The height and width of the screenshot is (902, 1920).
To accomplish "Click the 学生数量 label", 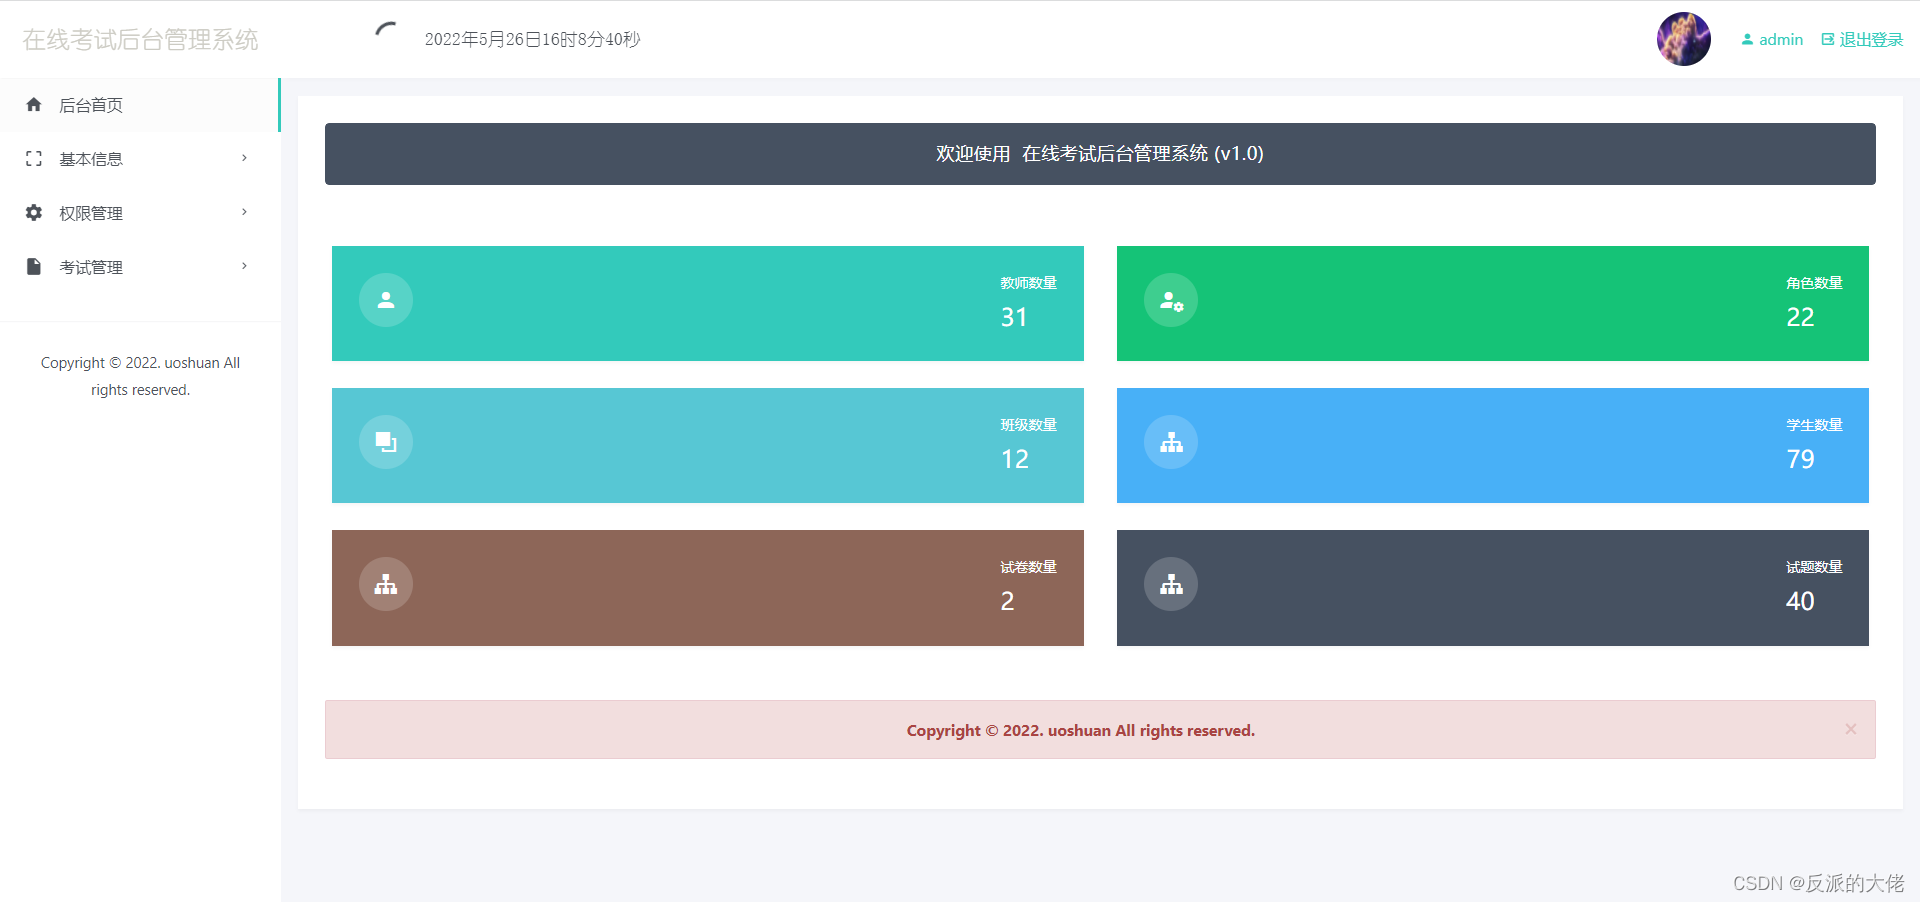I will coord(1814,425).
